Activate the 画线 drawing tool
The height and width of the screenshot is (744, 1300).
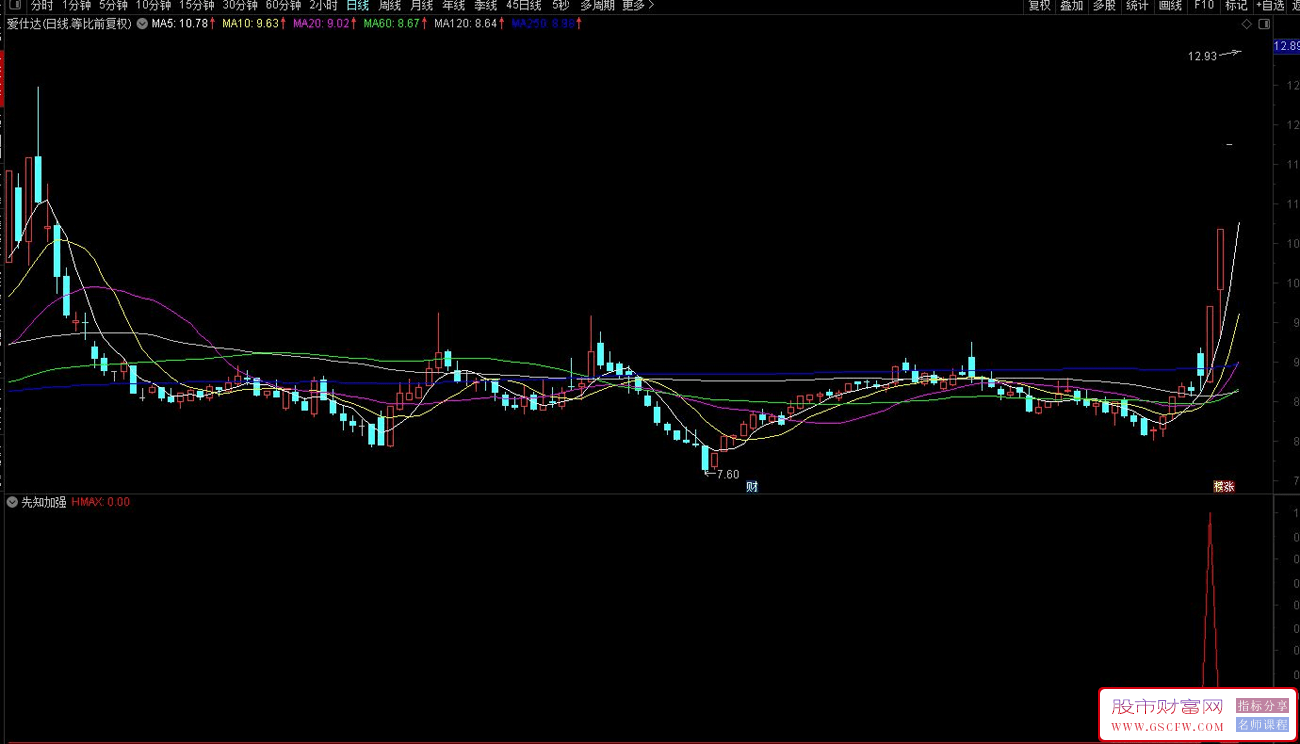pyautogui.click(x=1170, y=6)
